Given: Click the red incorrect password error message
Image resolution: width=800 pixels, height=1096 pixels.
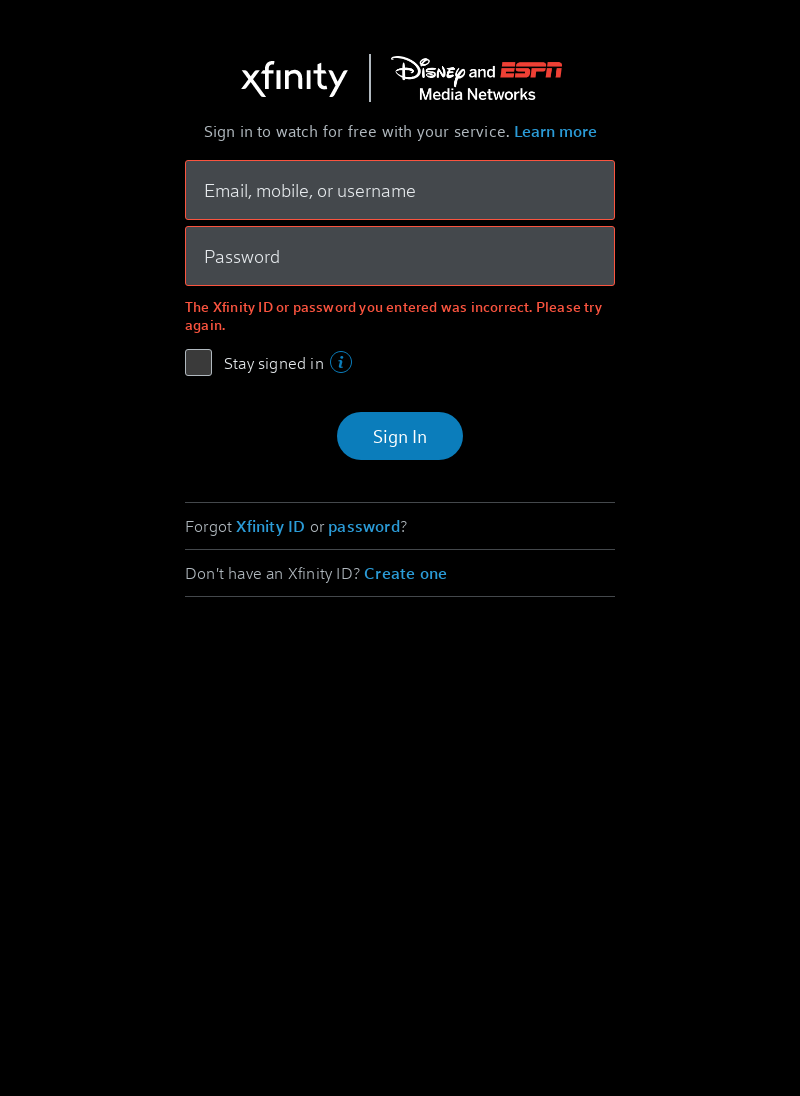Looking at the screenshot, I should 393,316.
